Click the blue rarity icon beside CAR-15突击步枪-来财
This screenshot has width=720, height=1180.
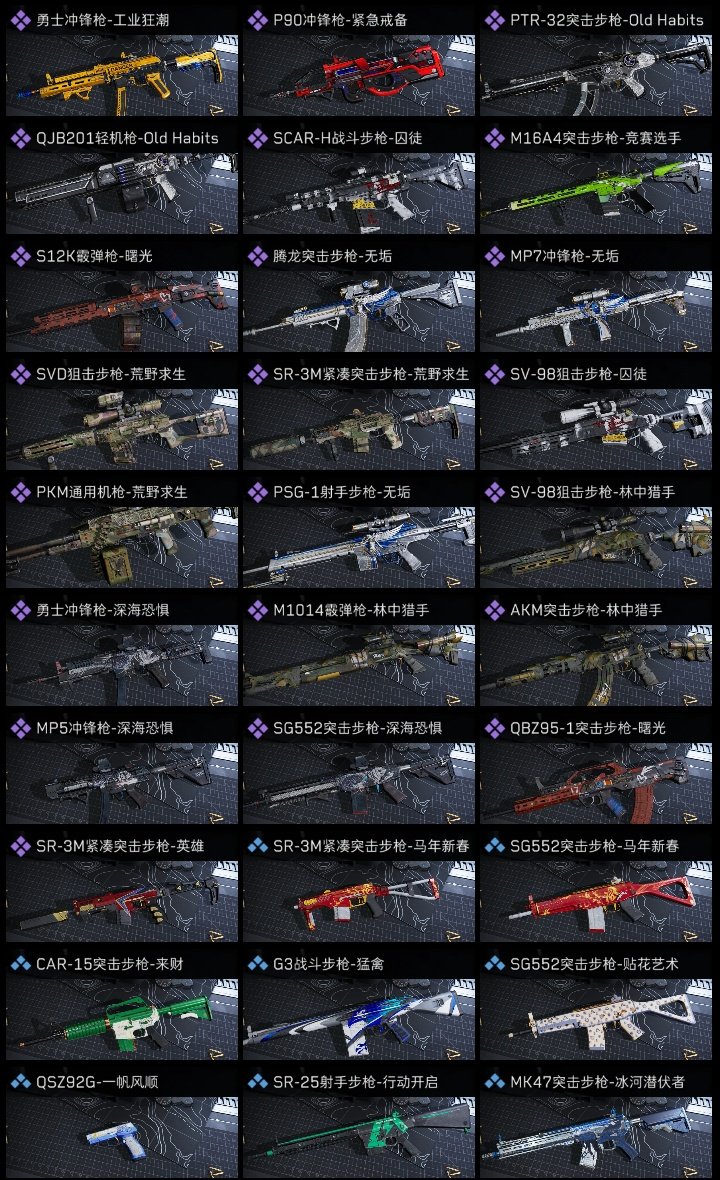pos(20,964)
